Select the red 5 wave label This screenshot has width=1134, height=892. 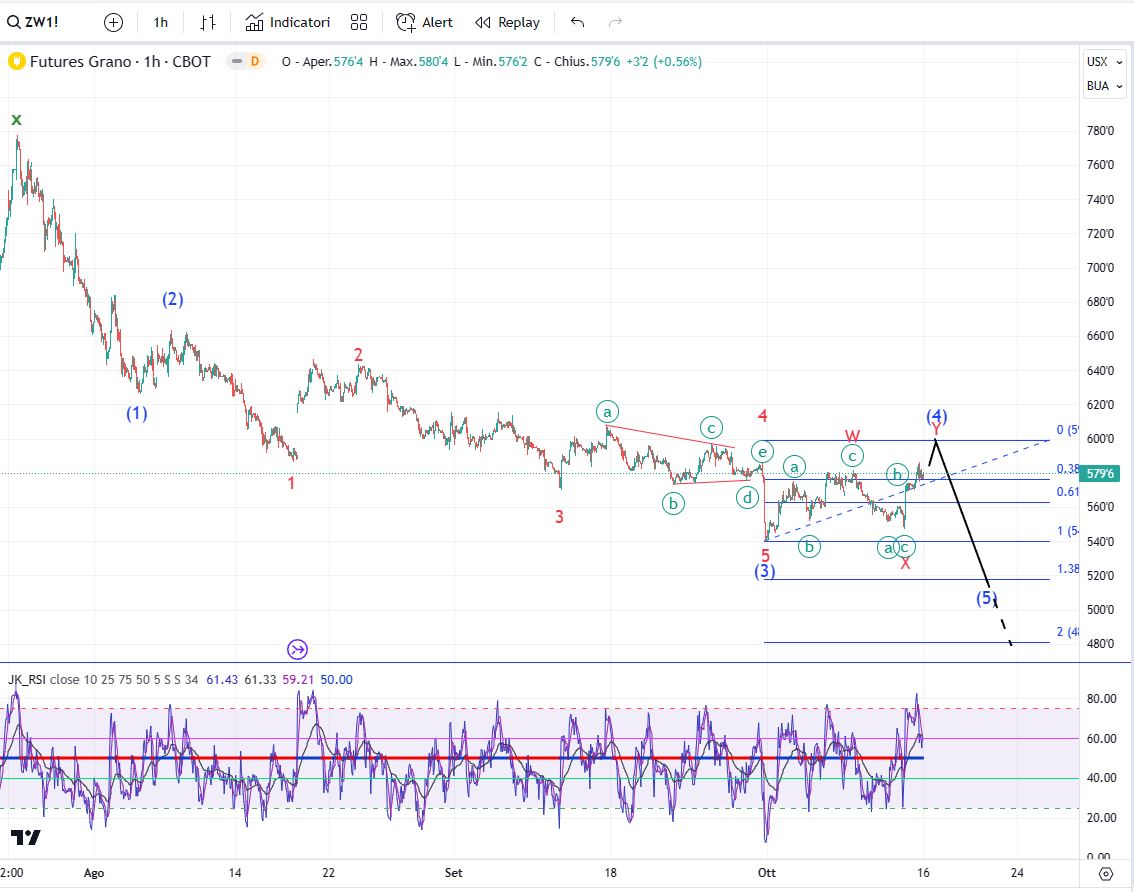tap(765, 556)
